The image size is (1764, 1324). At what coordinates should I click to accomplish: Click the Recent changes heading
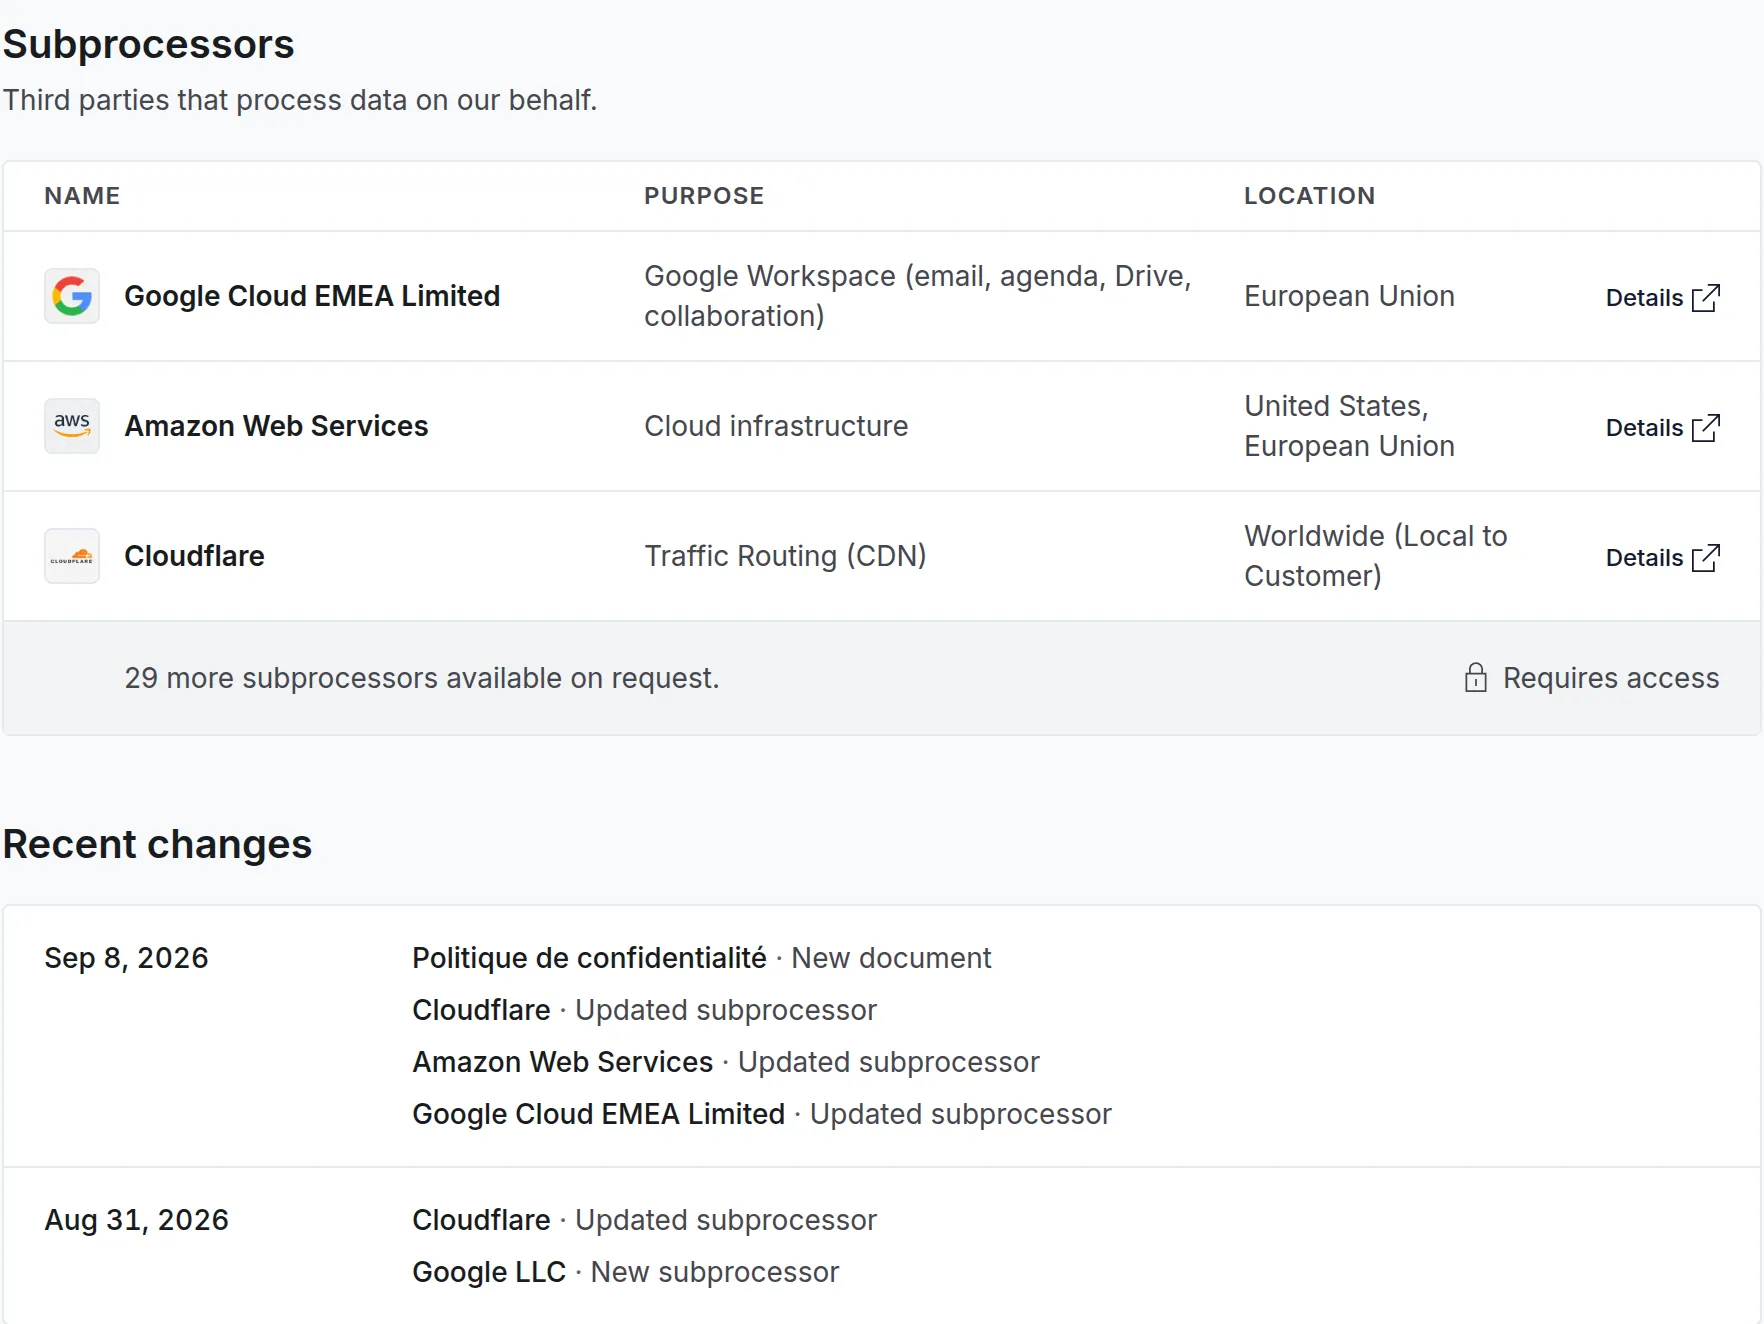coord(158,845)
